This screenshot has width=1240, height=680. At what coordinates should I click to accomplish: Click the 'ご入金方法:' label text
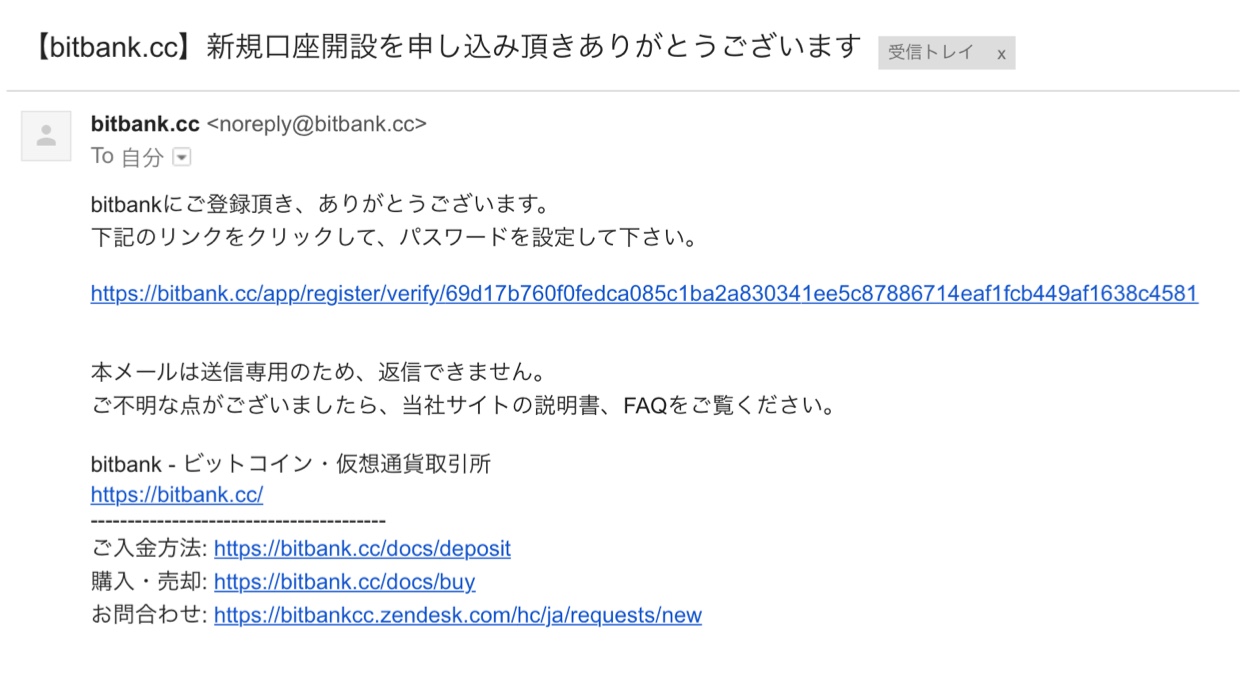pyautogui.click(x=149, y=549)
